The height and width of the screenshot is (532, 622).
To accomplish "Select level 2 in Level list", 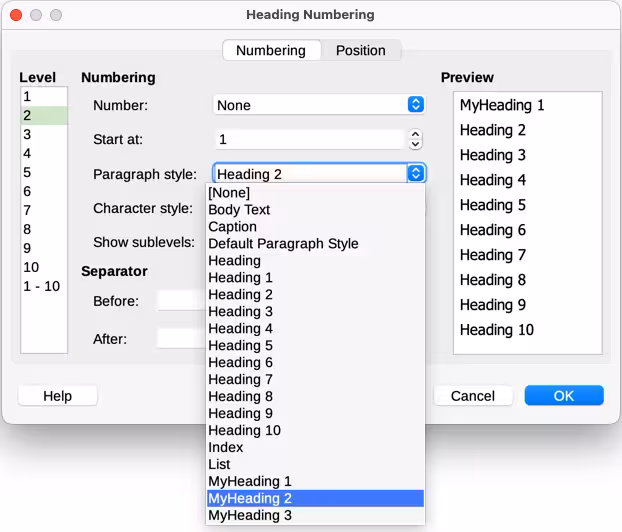I will pos(44,115).
